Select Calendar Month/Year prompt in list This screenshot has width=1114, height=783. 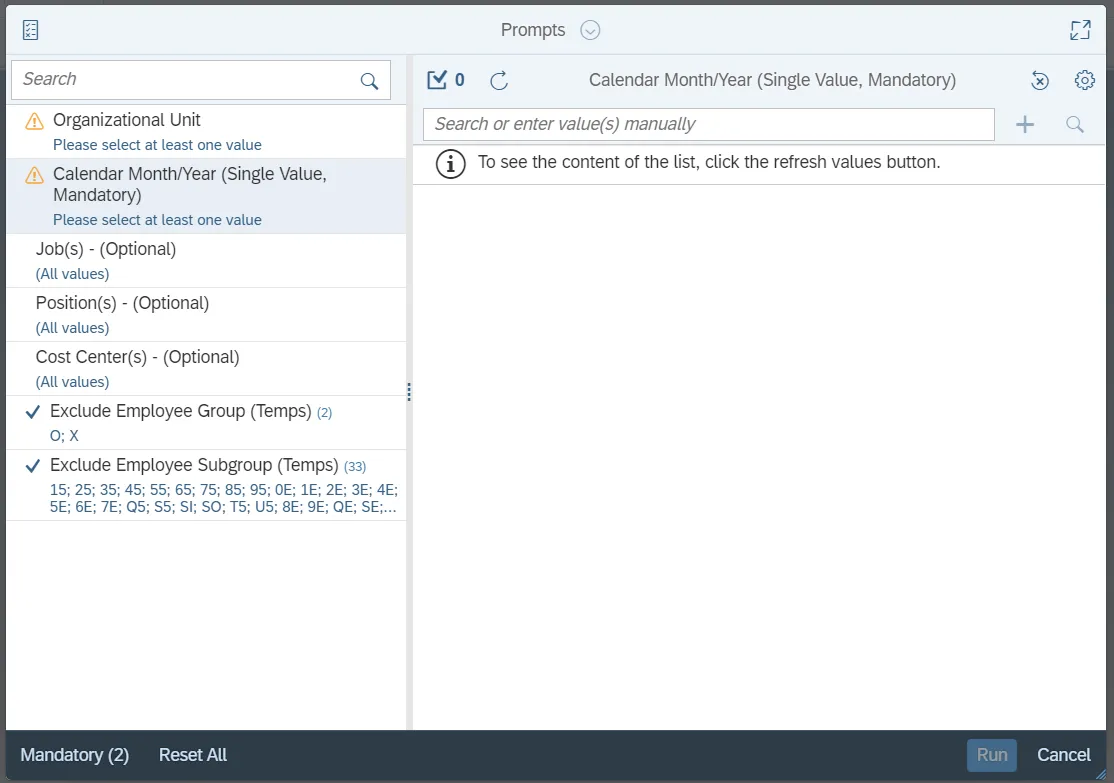[190, 184]
